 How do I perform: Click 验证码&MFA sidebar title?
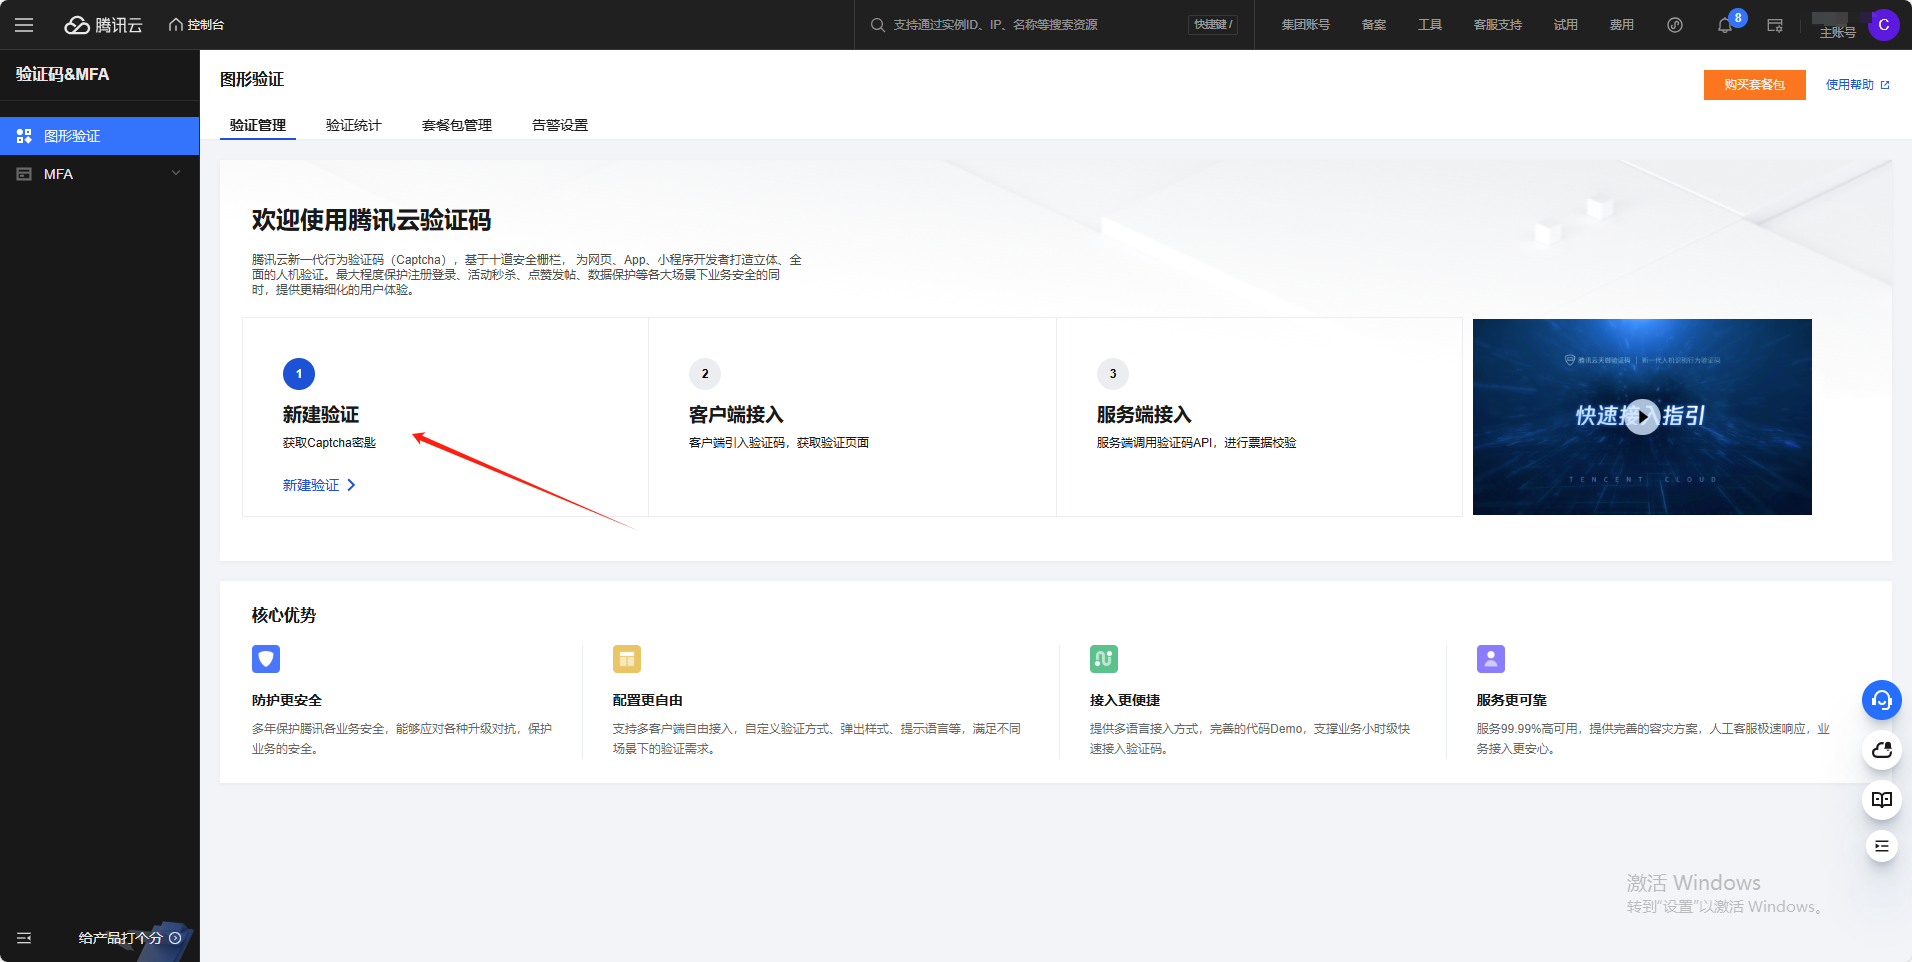[63, 74]
